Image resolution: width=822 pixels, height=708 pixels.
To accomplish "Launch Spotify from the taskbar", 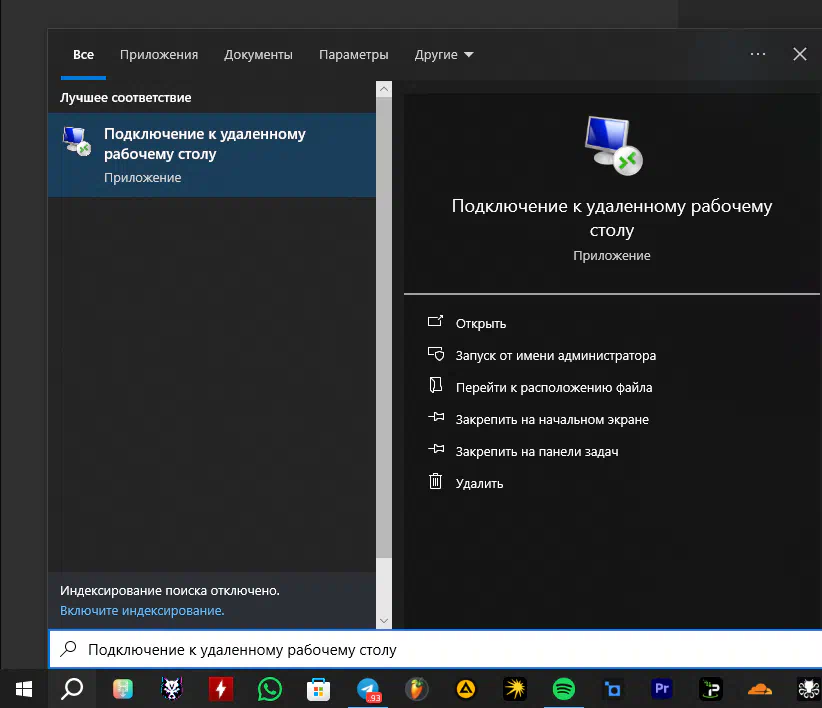I will [x=564, y=688].
